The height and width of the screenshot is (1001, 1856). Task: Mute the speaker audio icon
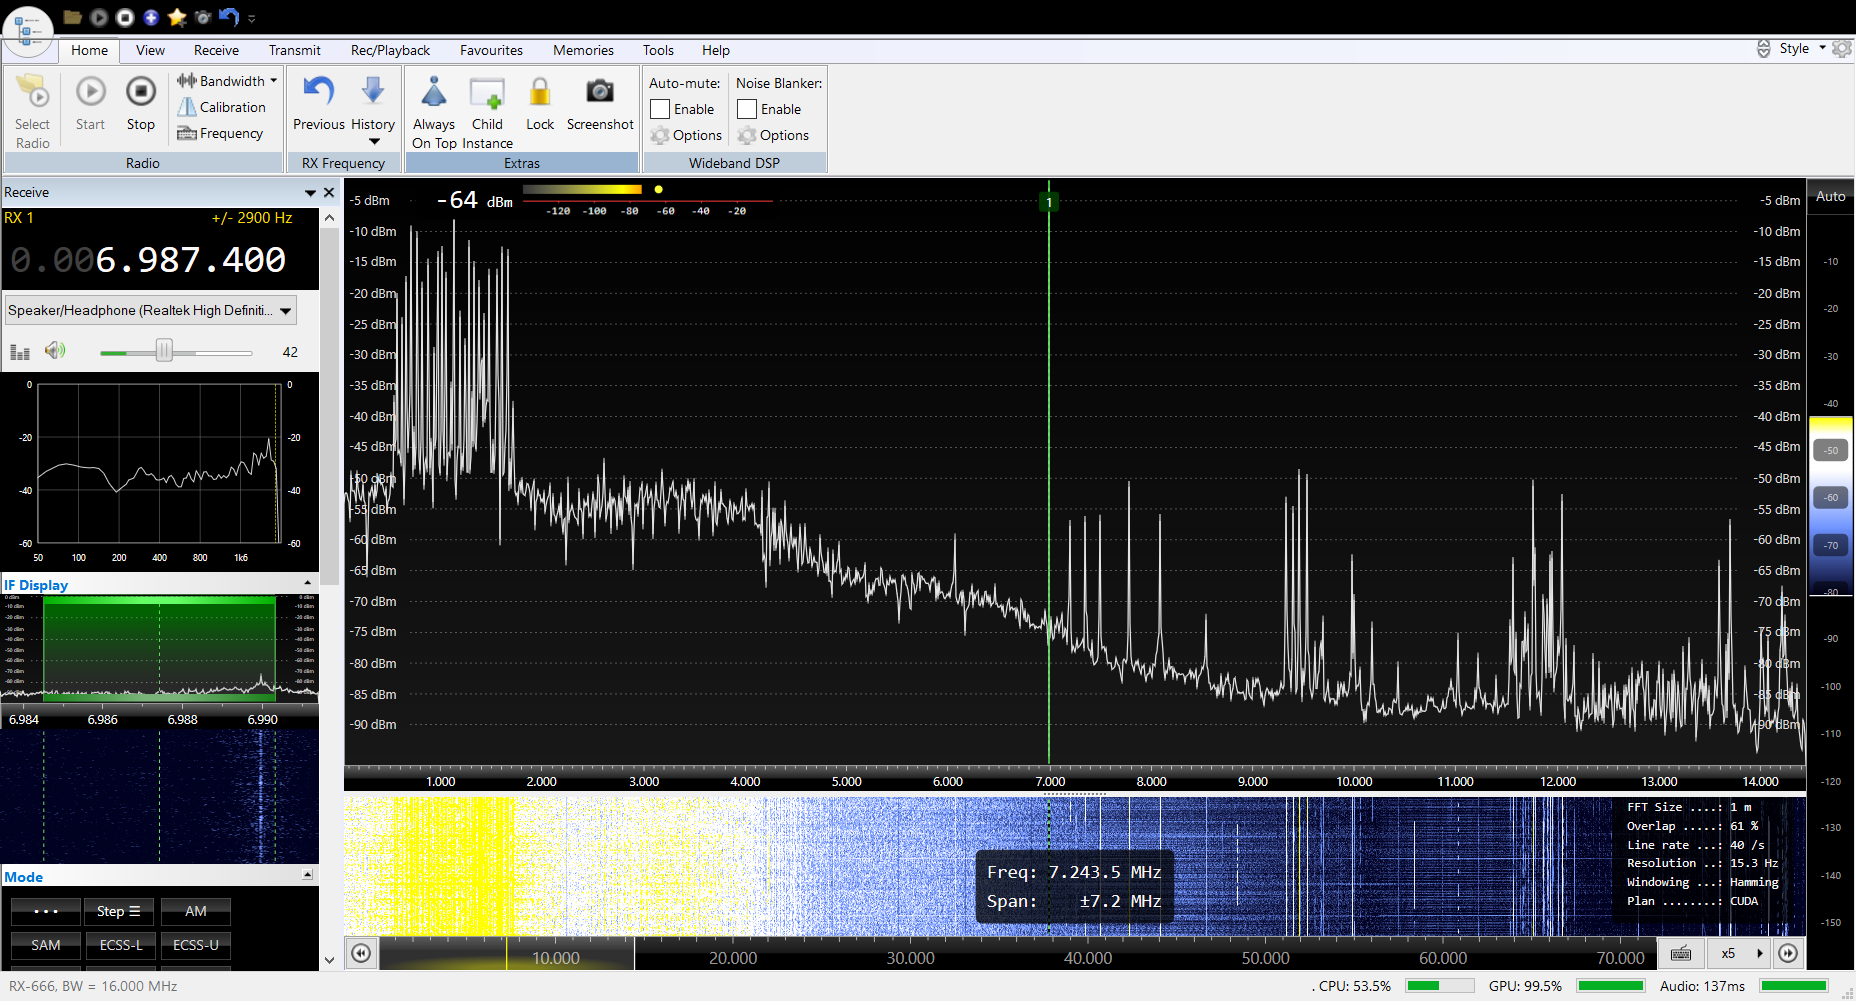[55, 350]
